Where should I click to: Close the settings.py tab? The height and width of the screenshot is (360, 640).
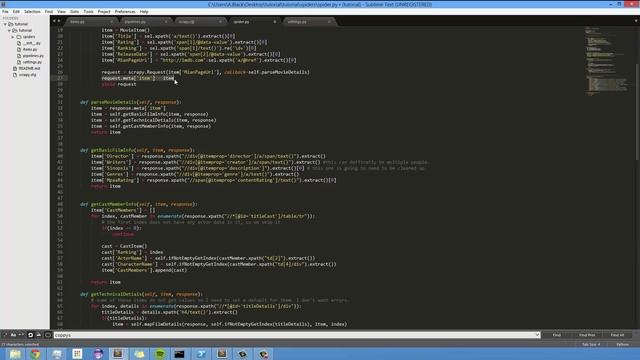tap(329, 22)
